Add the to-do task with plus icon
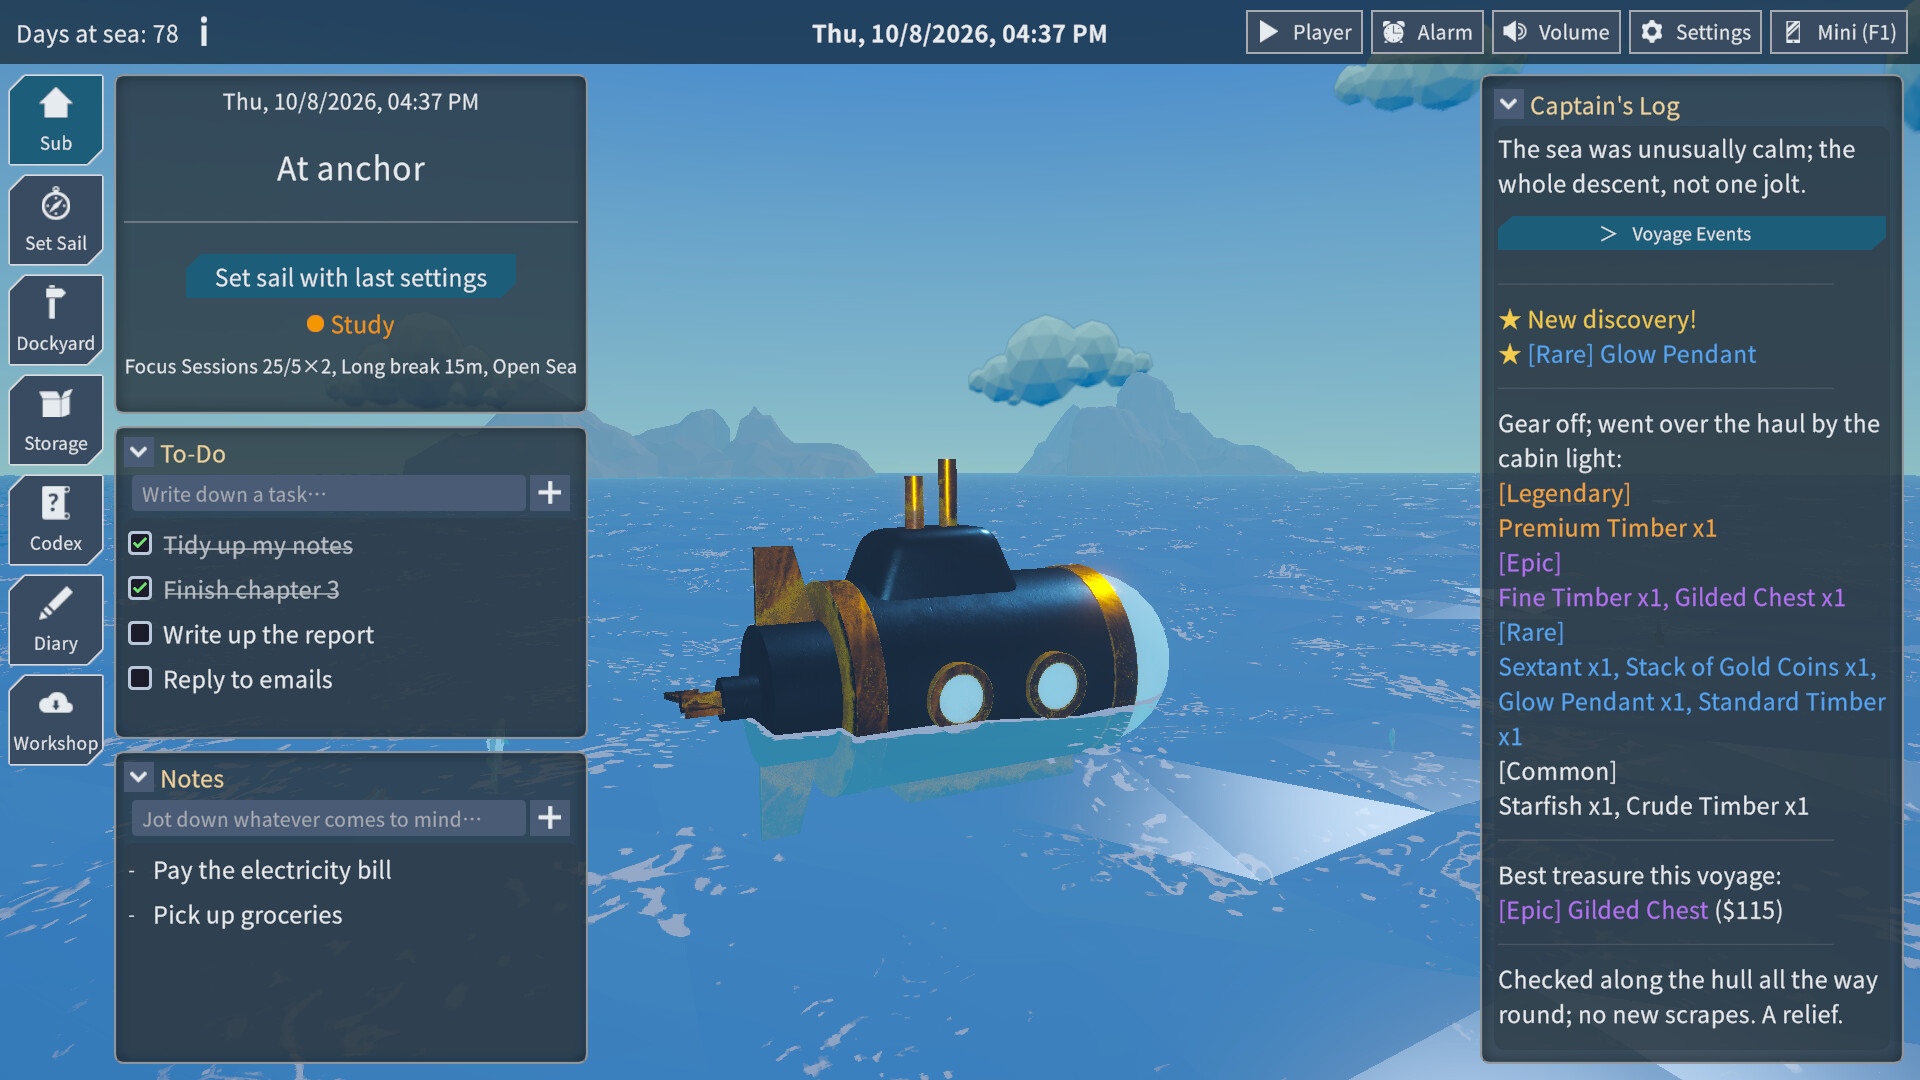The width and height of the screenshot is (1920, 1080). (x=550, y=493)
